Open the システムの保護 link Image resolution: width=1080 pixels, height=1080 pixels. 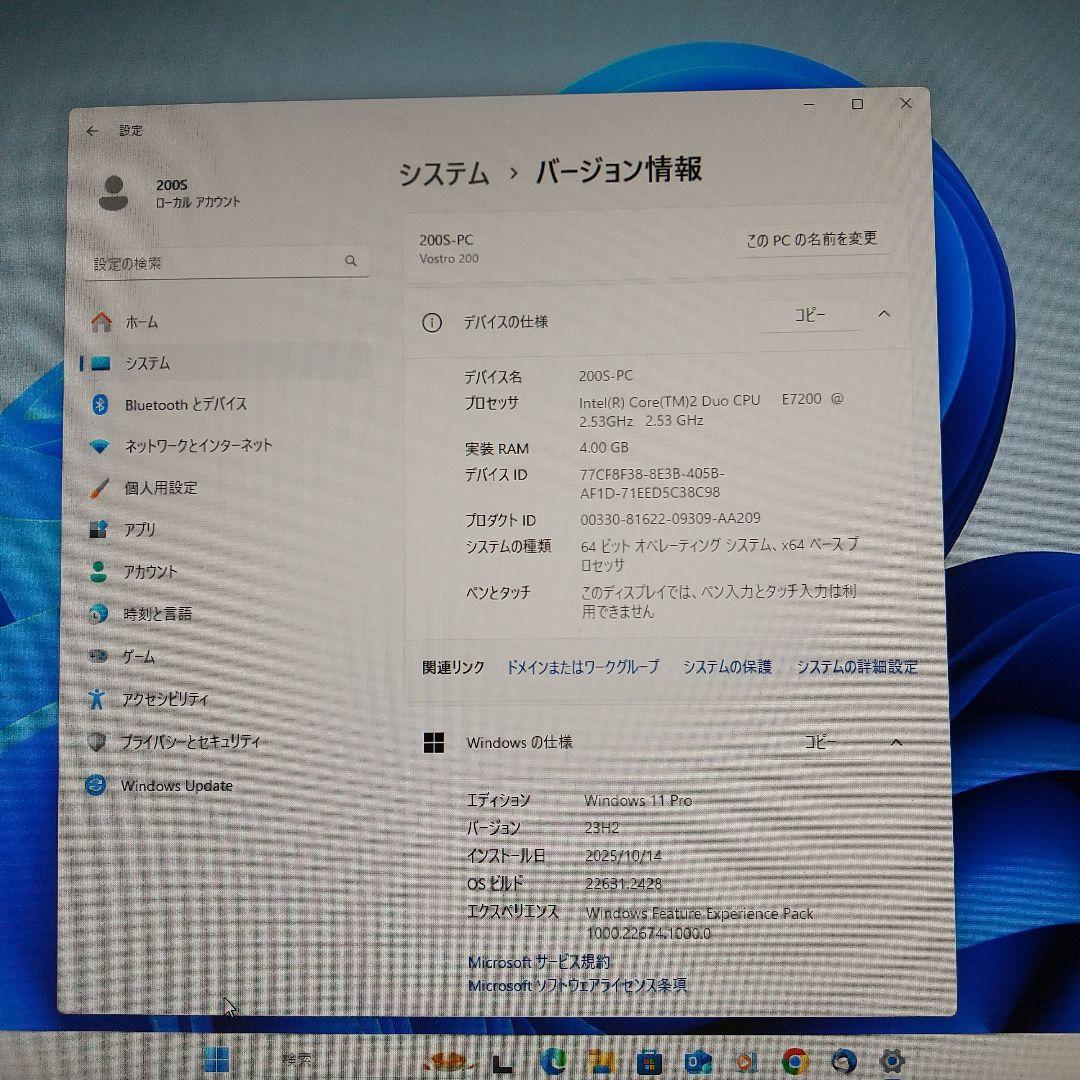pos(726,666)
